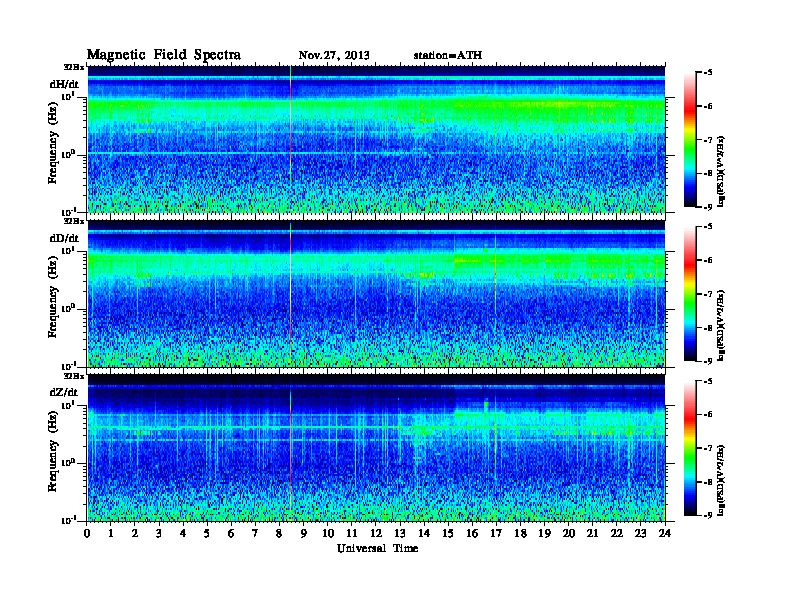Click the -6 tick on dD/dt color scale
This screenshot has height=612, width=792.
[708, 261]
